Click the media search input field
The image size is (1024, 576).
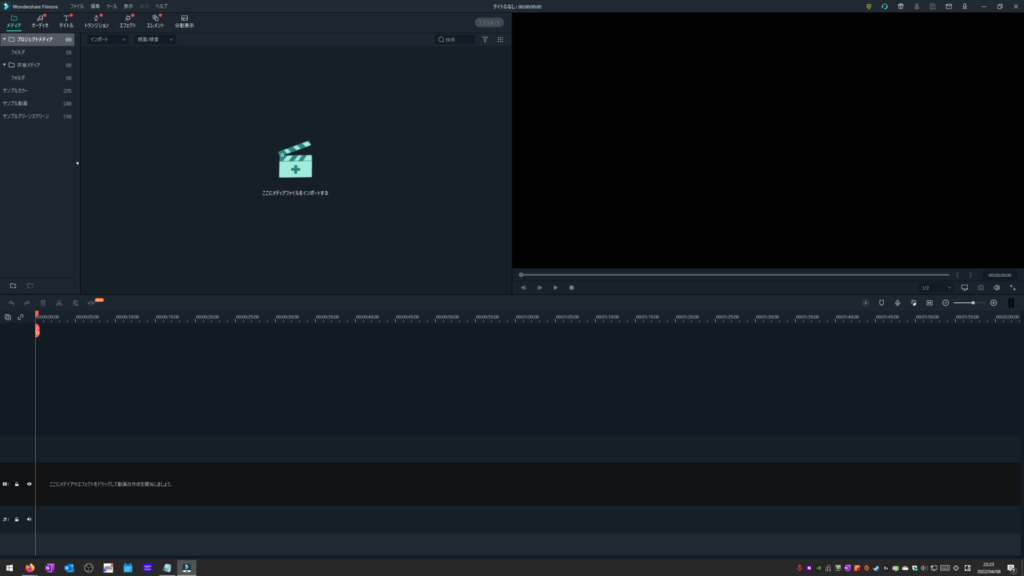pyautogui.click(x=458, y=40)
